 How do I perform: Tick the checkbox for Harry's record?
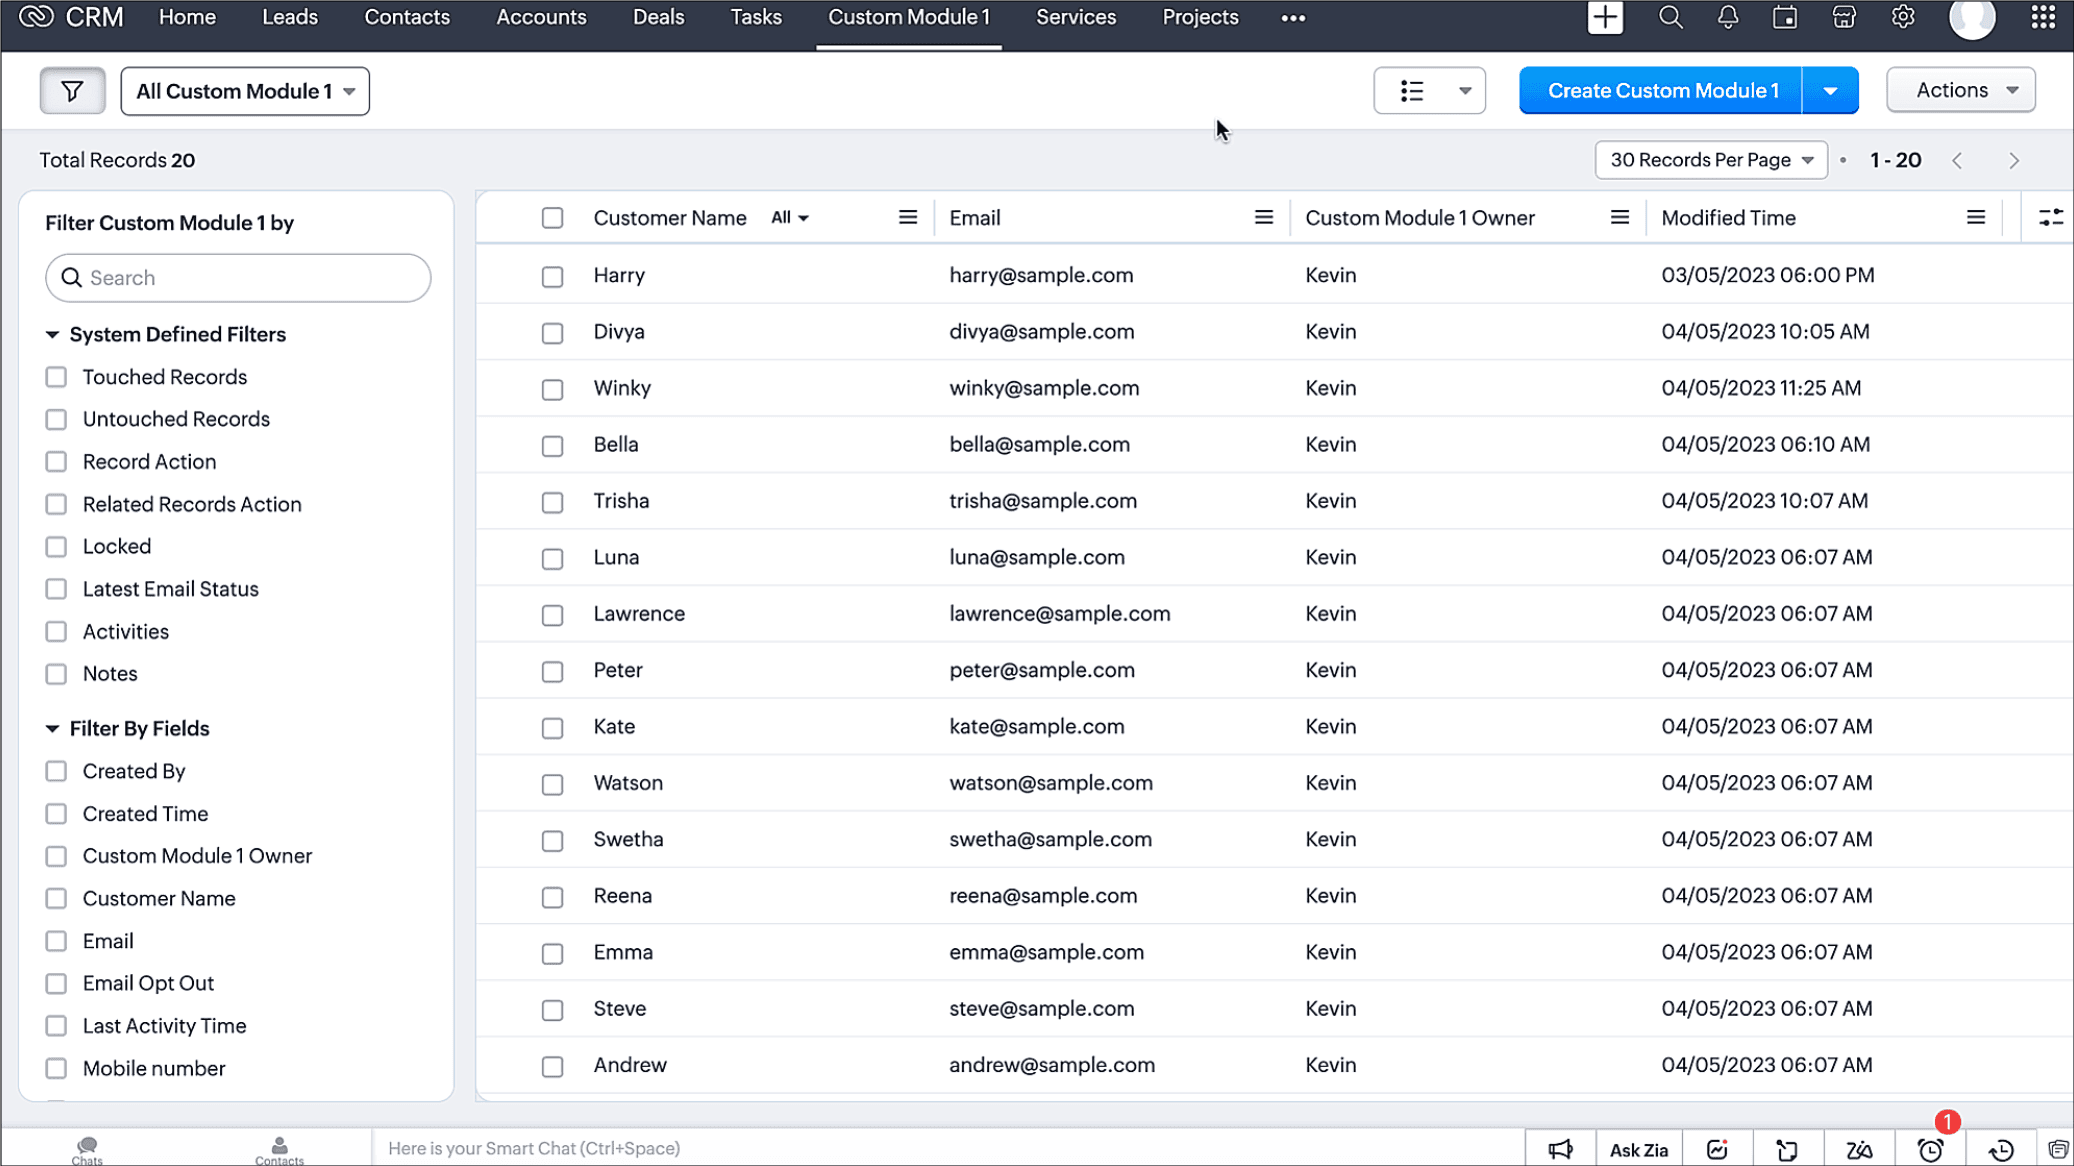tap(552, 276)
